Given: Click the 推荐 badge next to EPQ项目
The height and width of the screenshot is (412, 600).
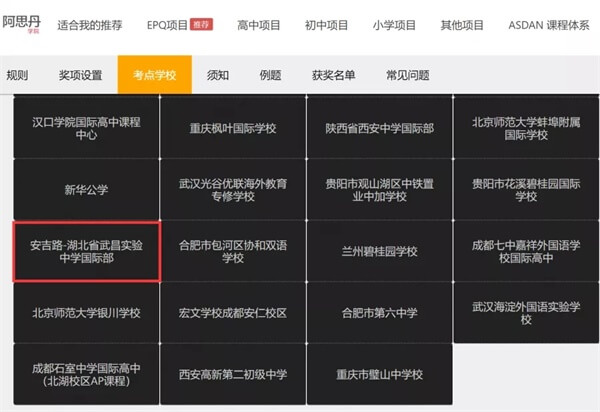Looking at the screenshot, I should tap(201, 24).
